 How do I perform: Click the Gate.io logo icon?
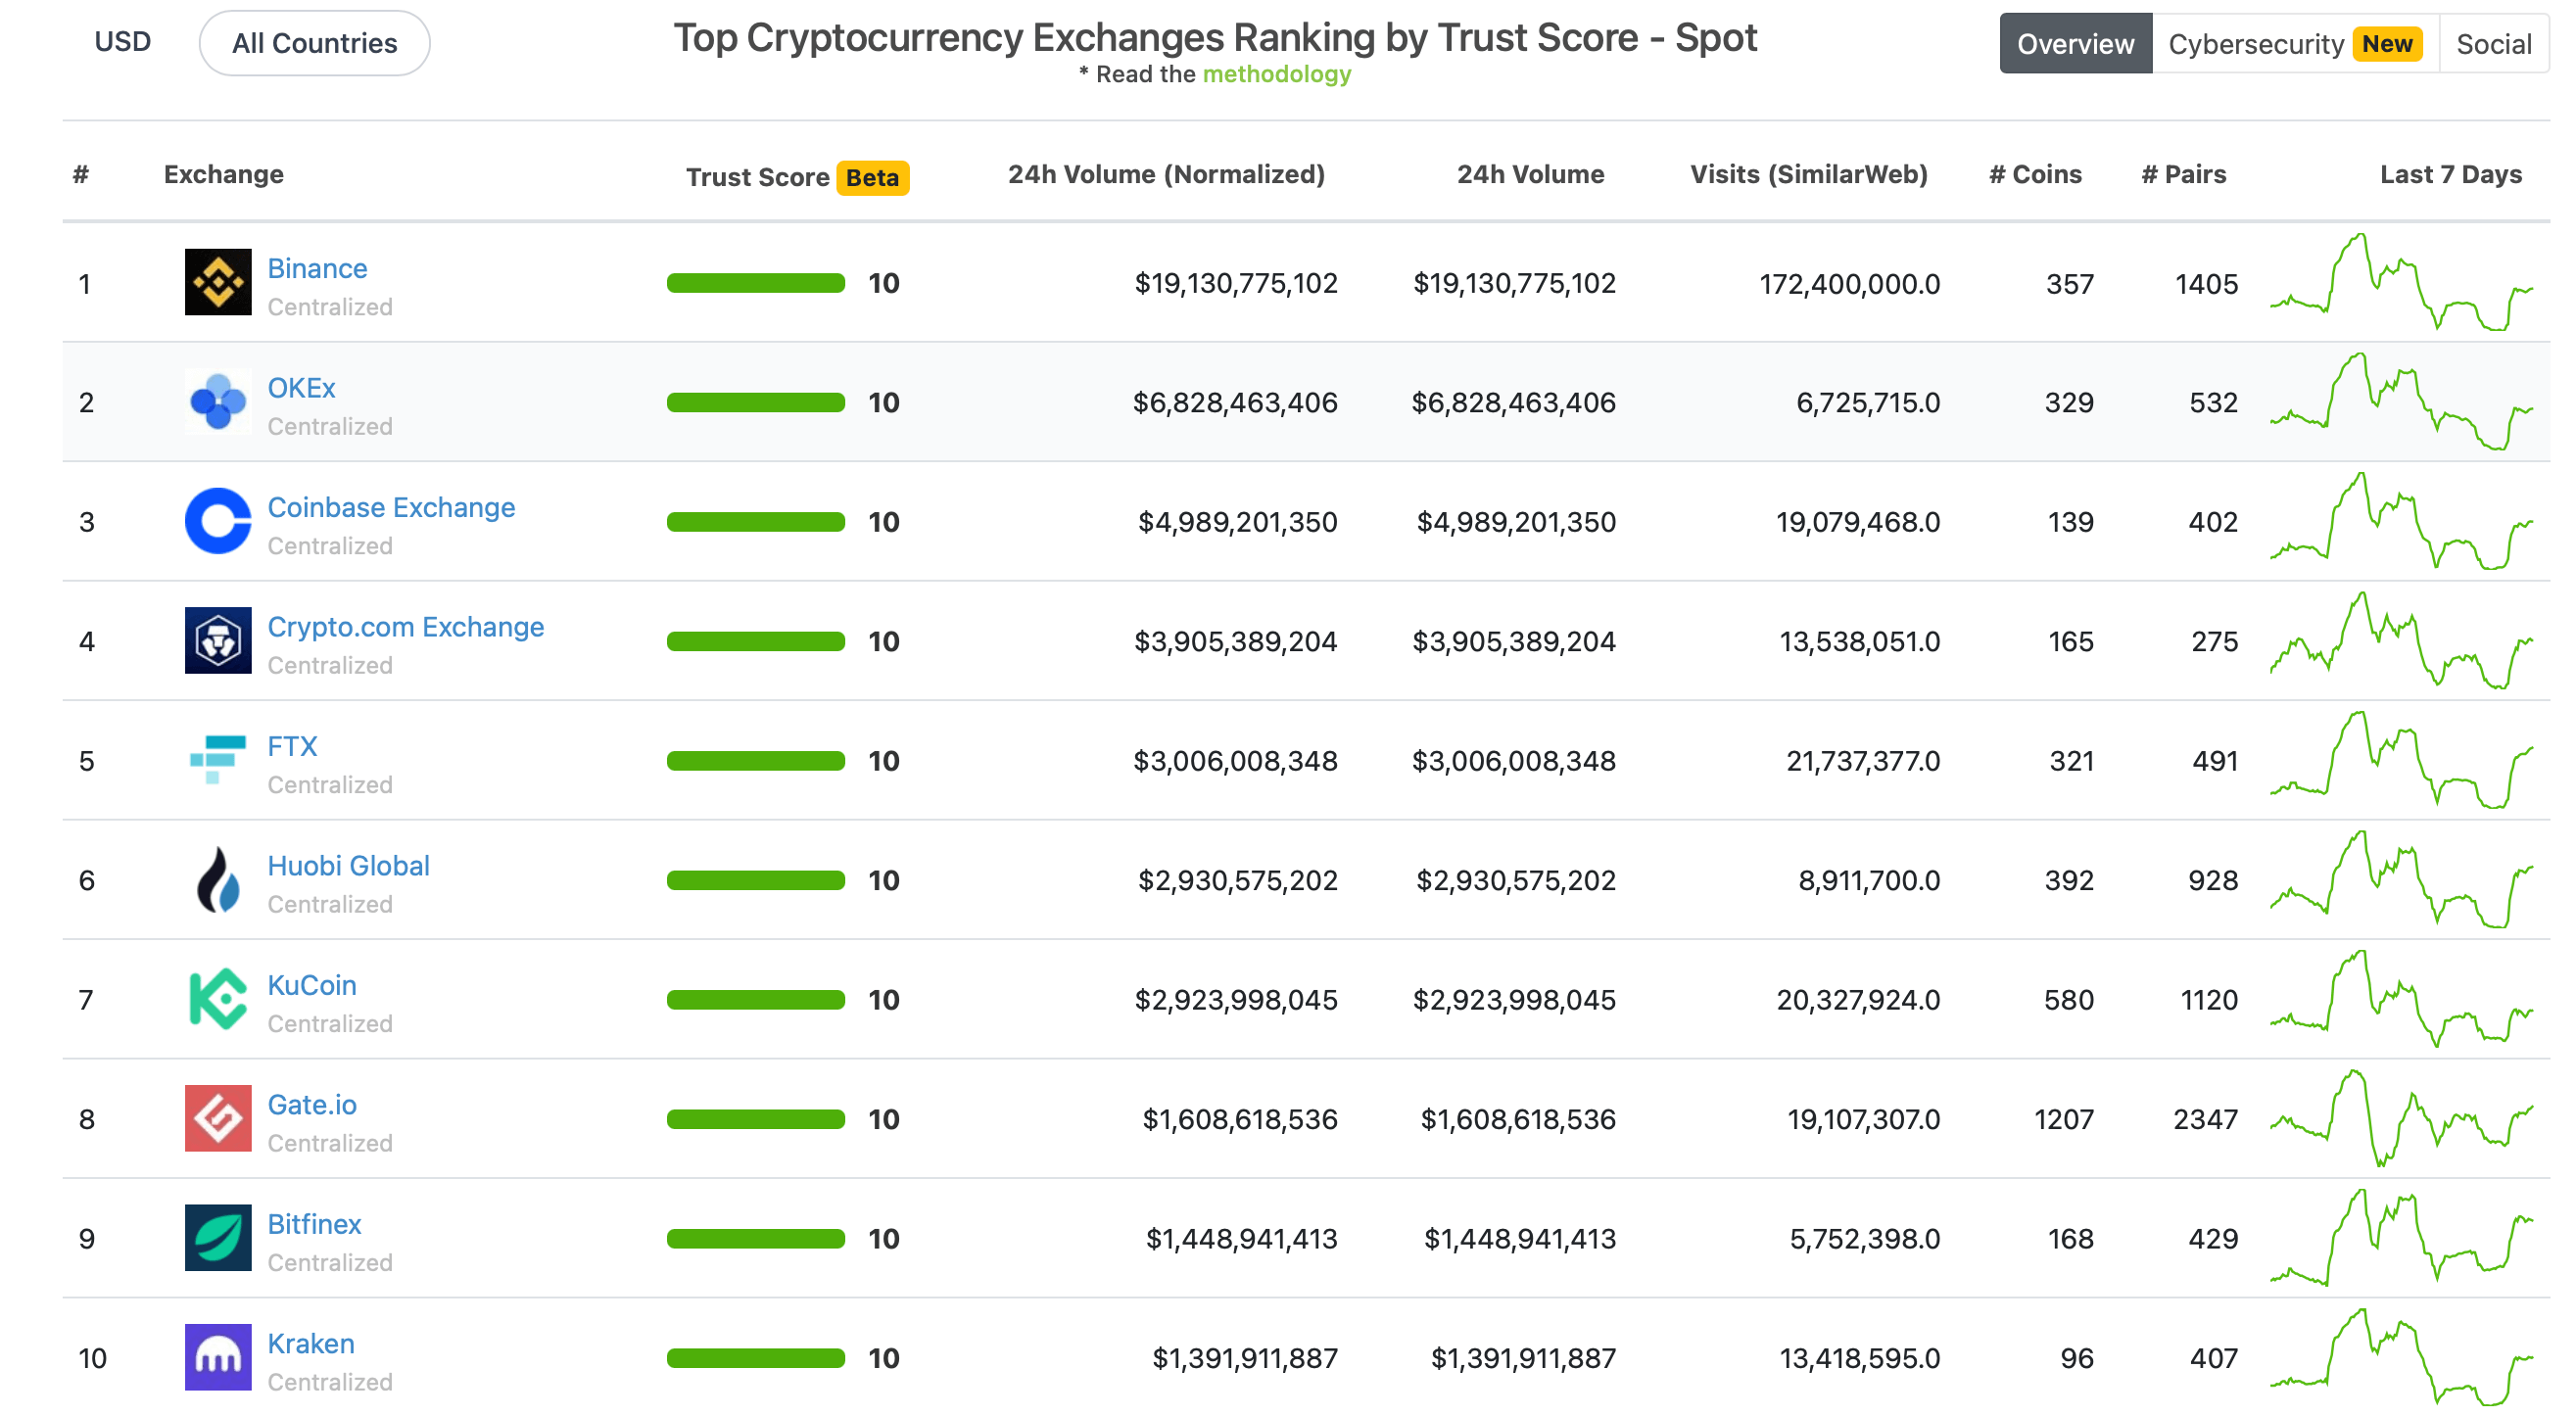tap(218, 1118)
